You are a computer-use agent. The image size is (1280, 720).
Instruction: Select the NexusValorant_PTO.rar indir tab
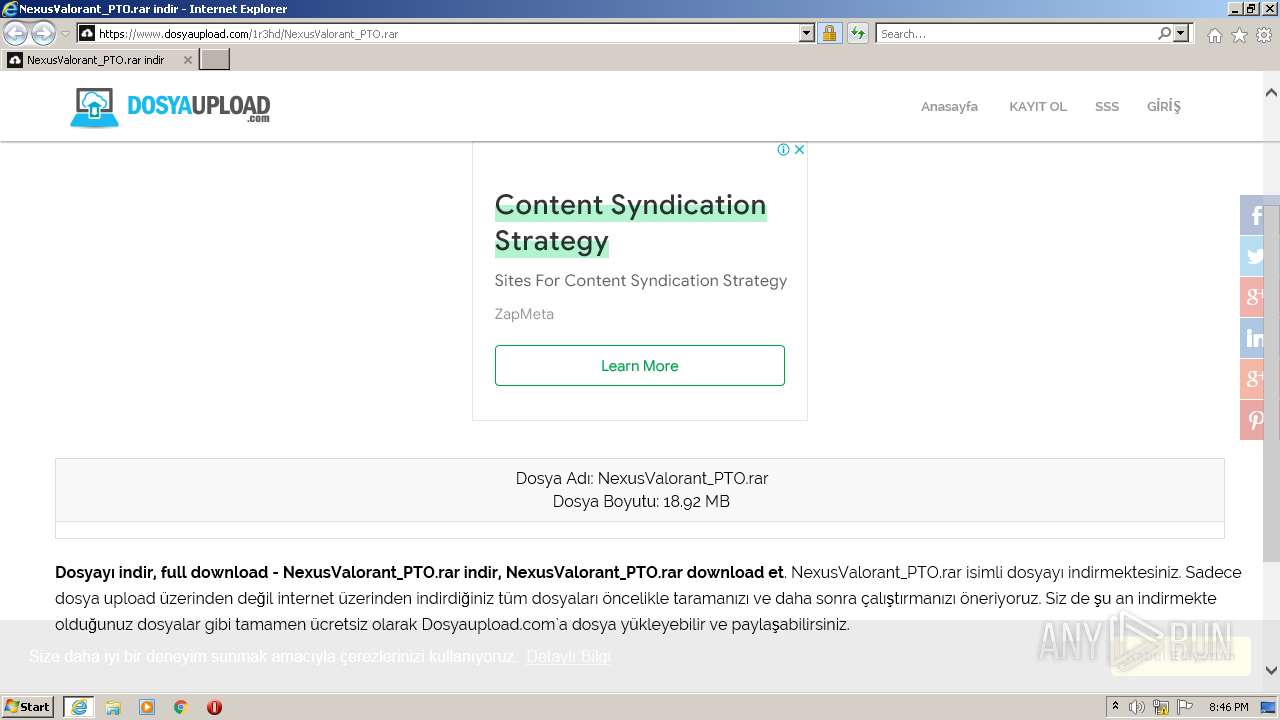tap(96, 60)
